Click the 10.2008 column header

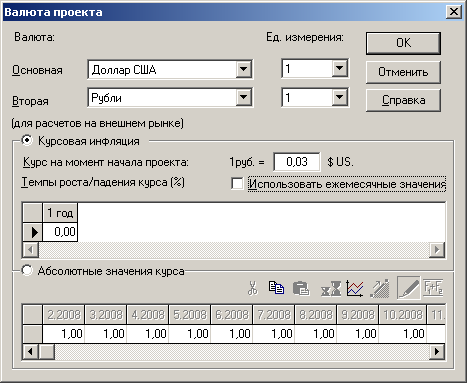point(403,314)
